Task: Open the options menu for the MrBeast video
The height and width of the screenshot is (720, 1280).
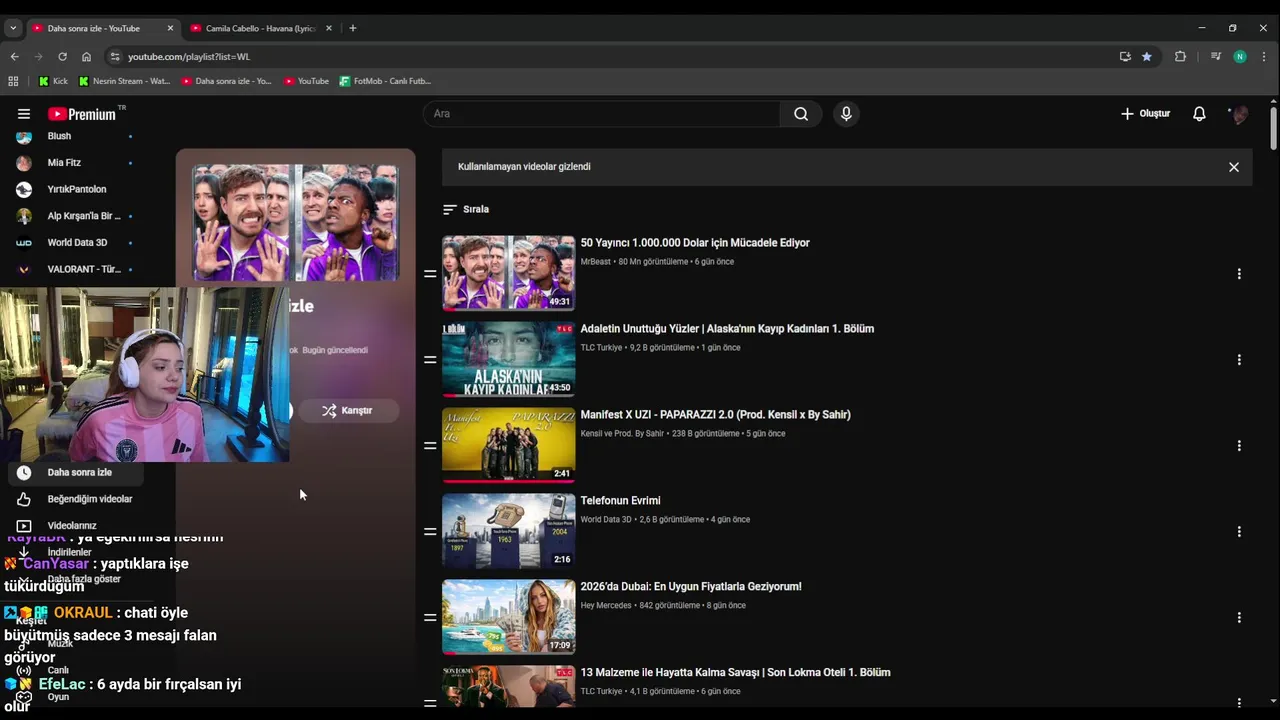Action: coord(1239,274)
